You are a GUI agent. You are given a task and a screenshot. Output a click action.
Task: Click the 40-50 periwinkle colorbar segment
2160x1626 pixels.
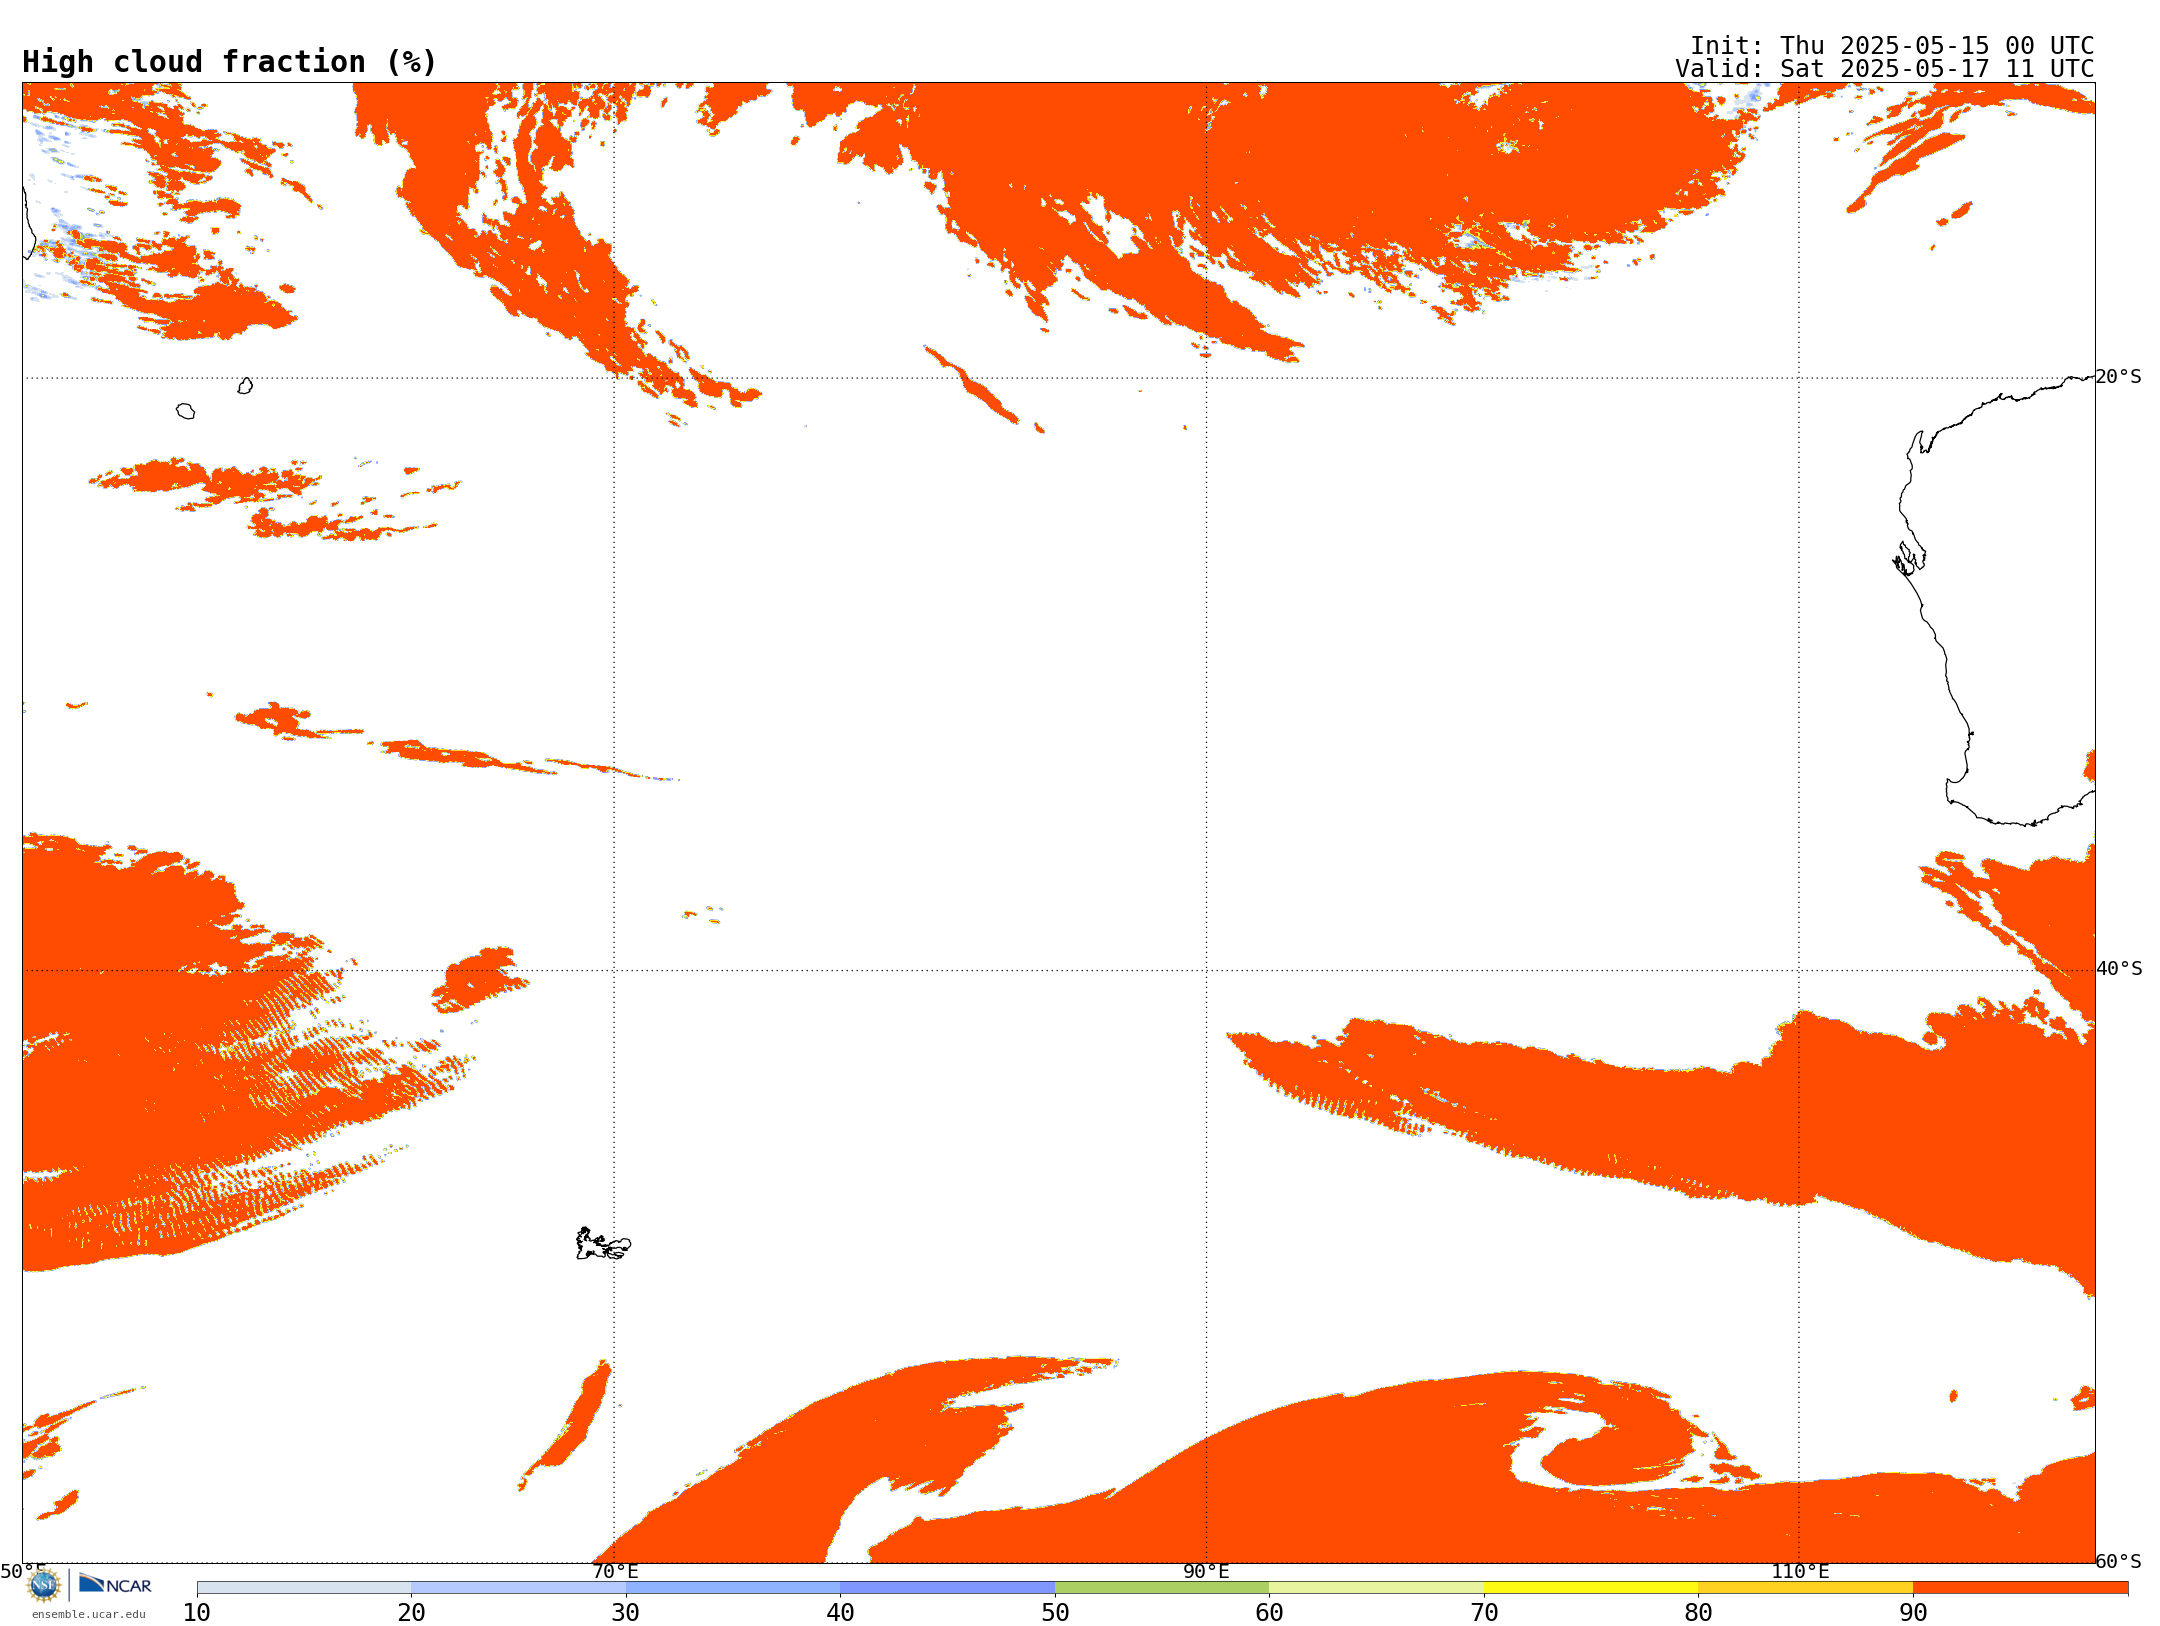coord(947,1588)
